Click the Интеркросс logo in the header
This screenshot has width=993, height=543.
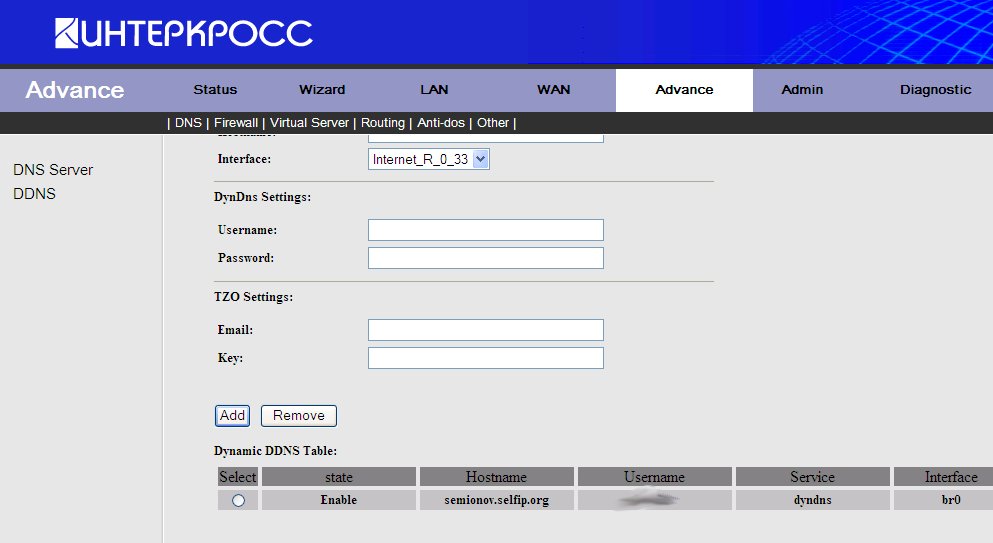tap(183, 33)
